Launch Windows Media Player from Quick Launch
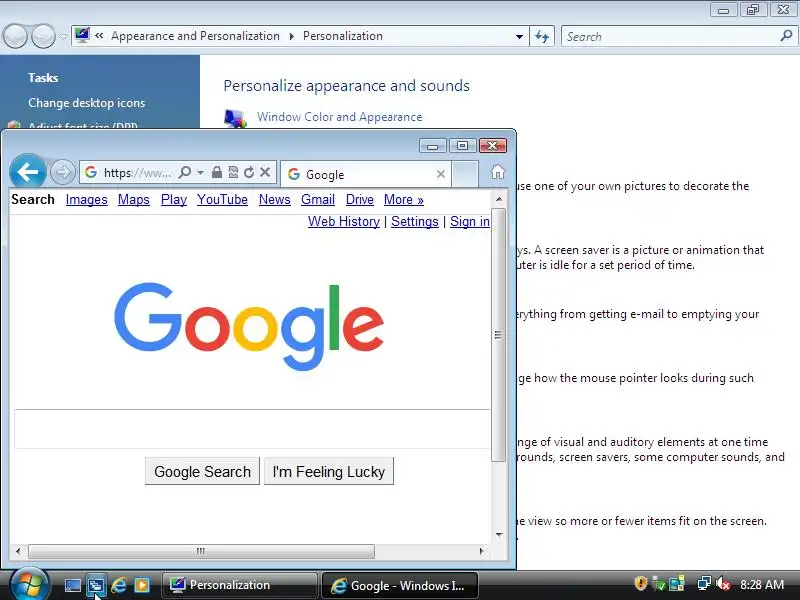 tap(142, 585)
